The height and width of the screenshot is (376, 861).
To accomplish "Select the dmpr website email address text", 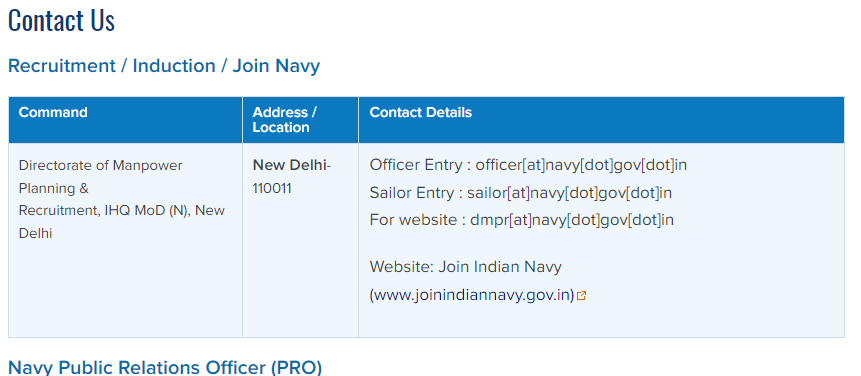I will point(572,220).
